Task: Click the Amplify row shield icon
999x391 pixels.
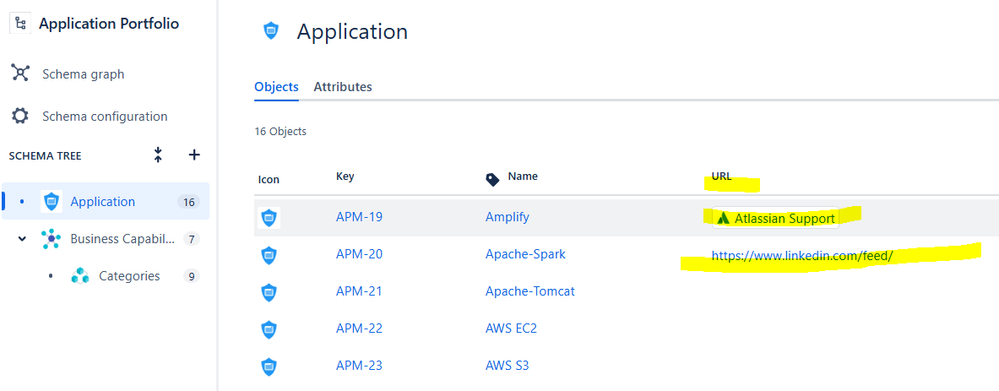Action: (269, 218)
